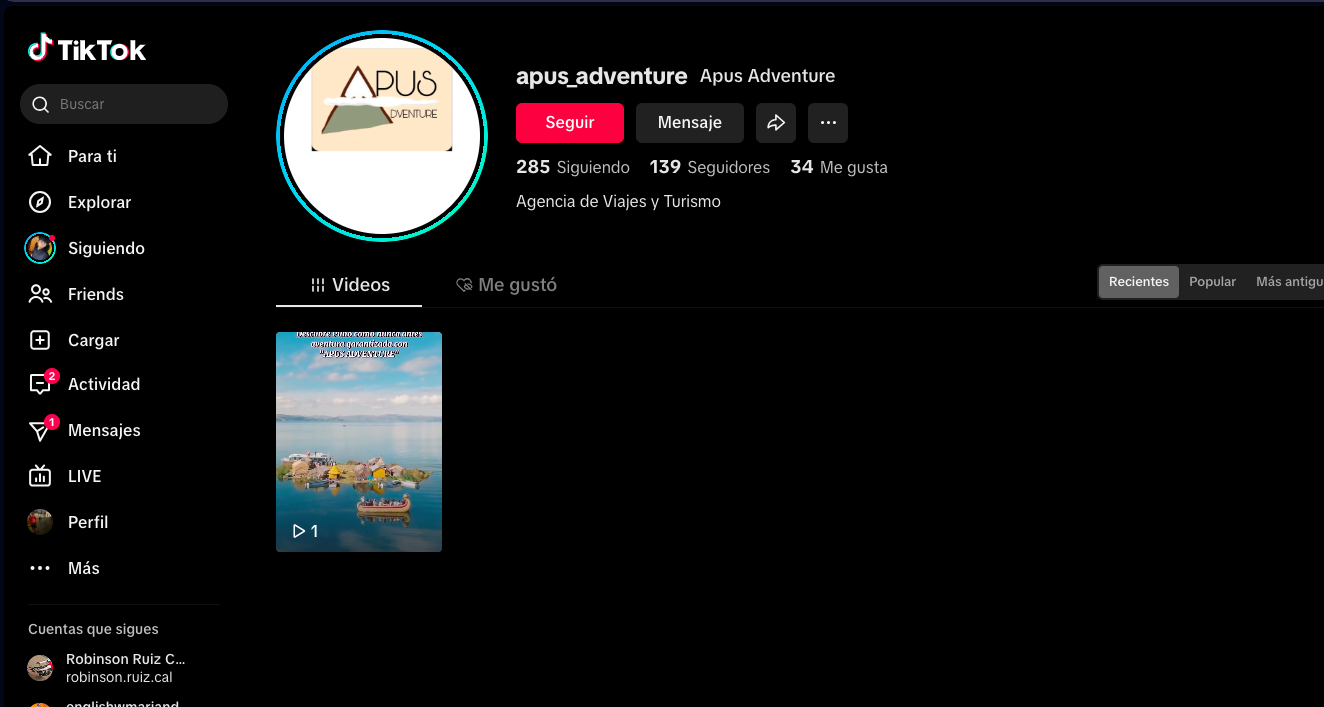
Task: Send a Mensaje to apus_adventure
Action: coord(690,123)
